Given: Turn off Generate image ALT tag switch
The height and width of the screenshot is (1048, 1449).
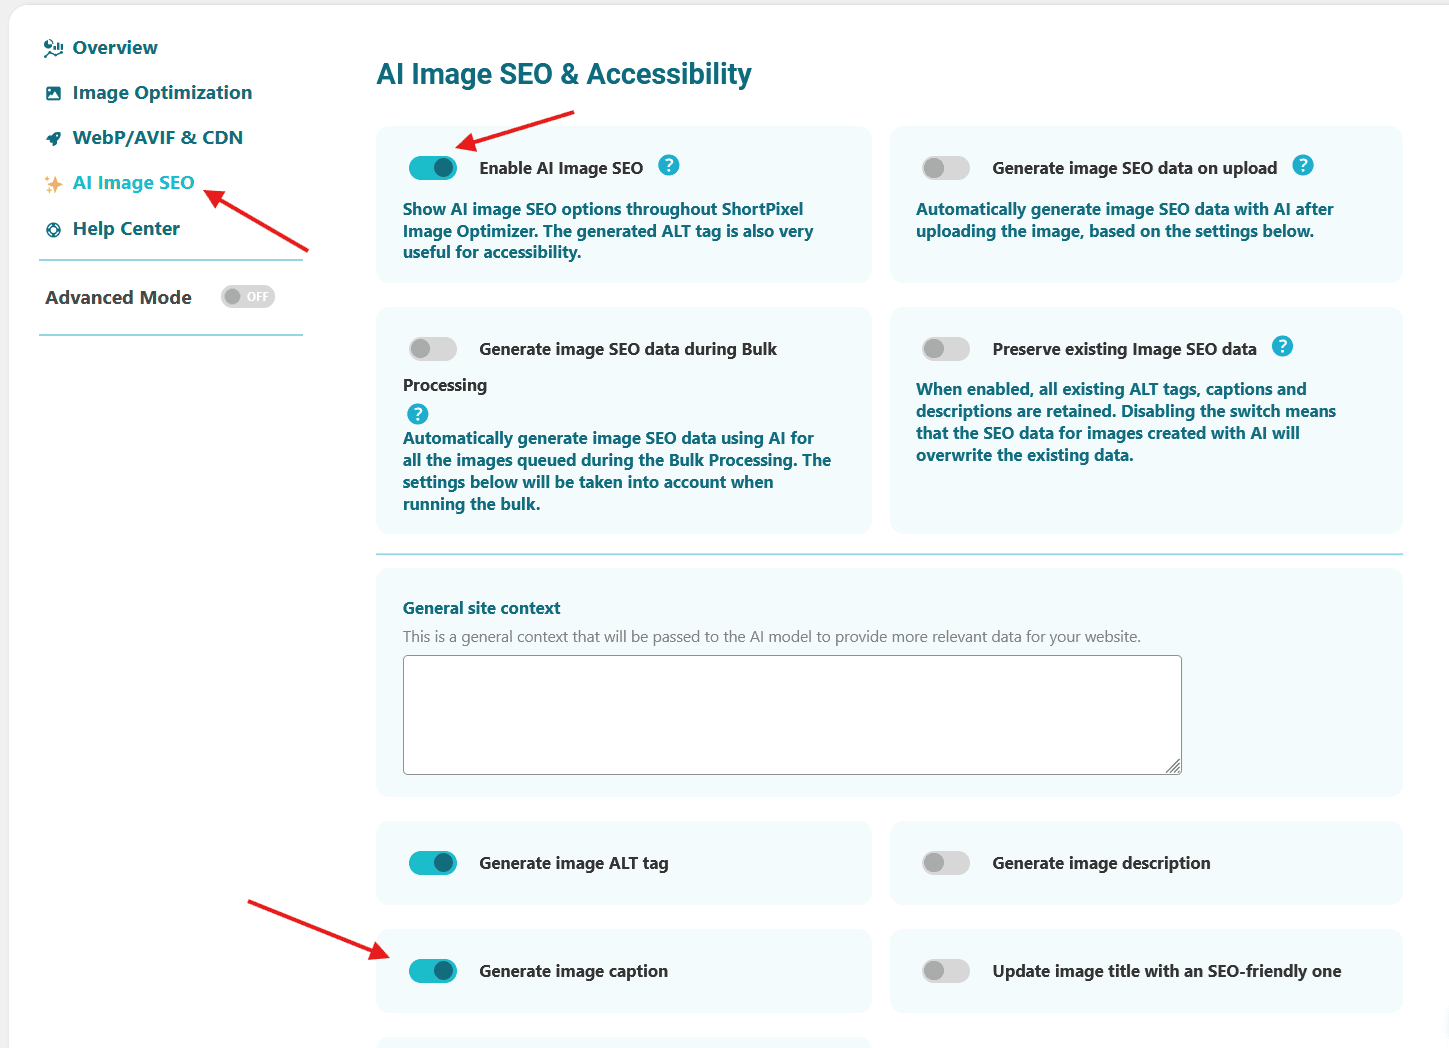Looking at the screenshot, I should point(433,863).
